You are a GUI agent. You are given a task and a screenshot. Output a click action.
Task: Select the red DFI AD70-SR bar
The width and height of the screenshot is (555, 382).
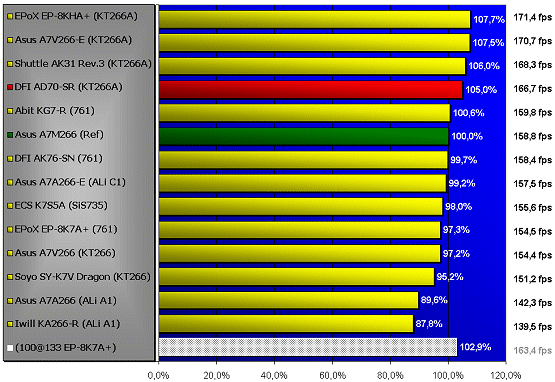(x=311, y=90)
